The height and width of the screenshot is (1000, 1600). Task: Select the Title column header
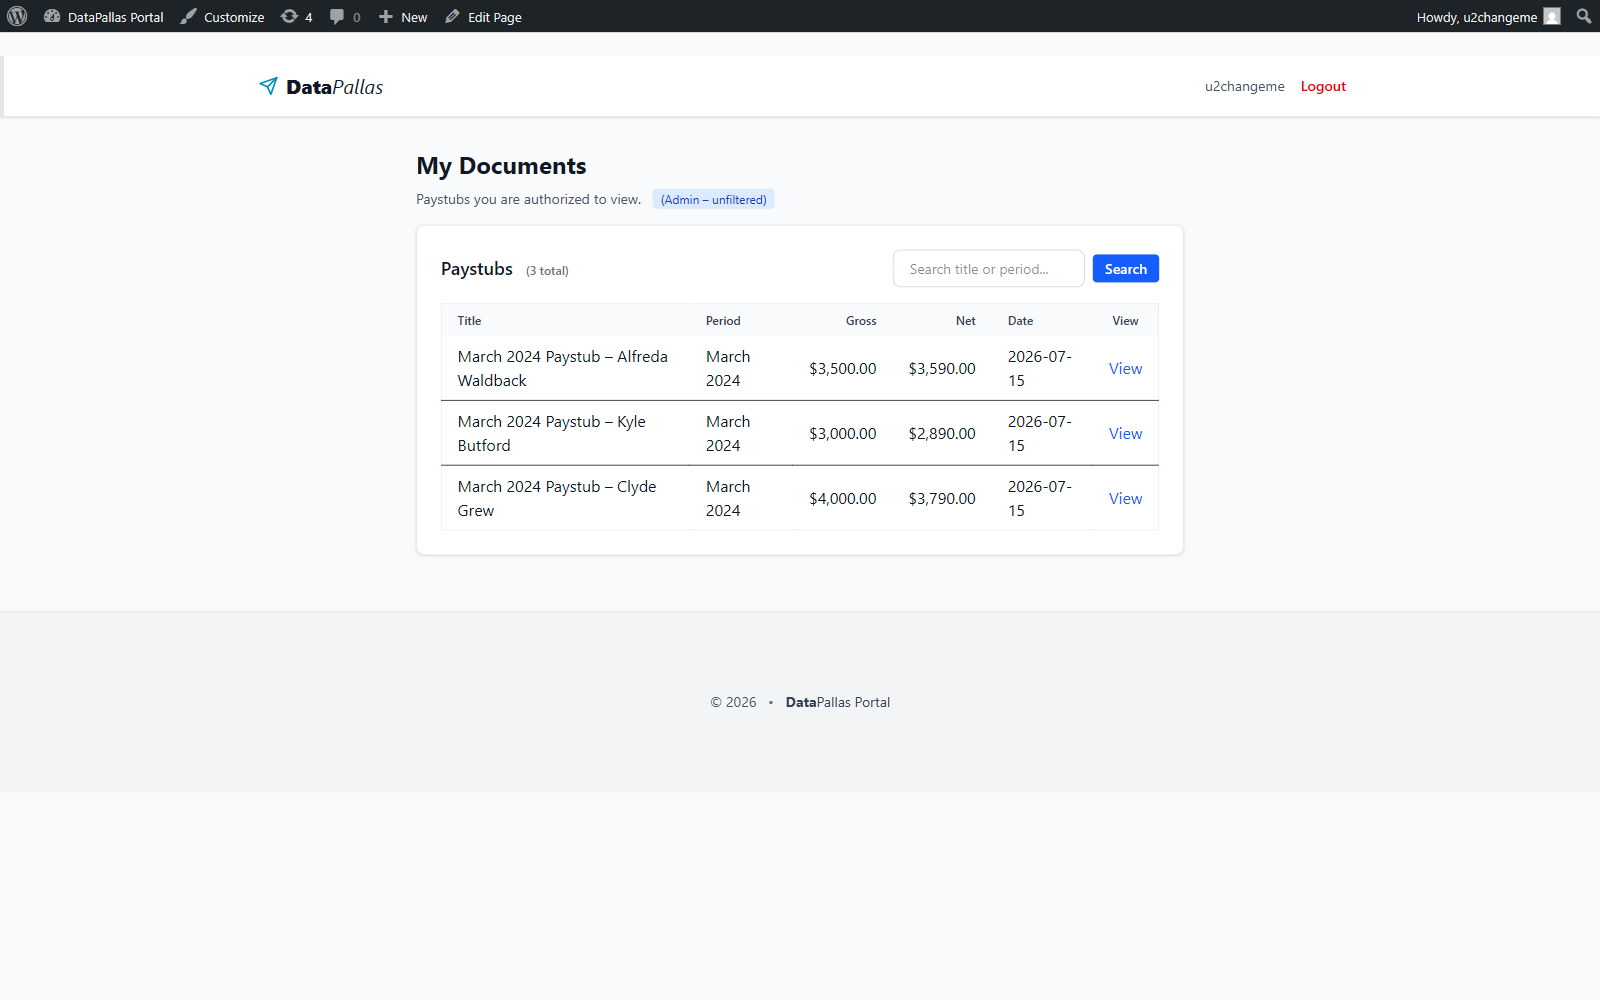coord(469,321)
